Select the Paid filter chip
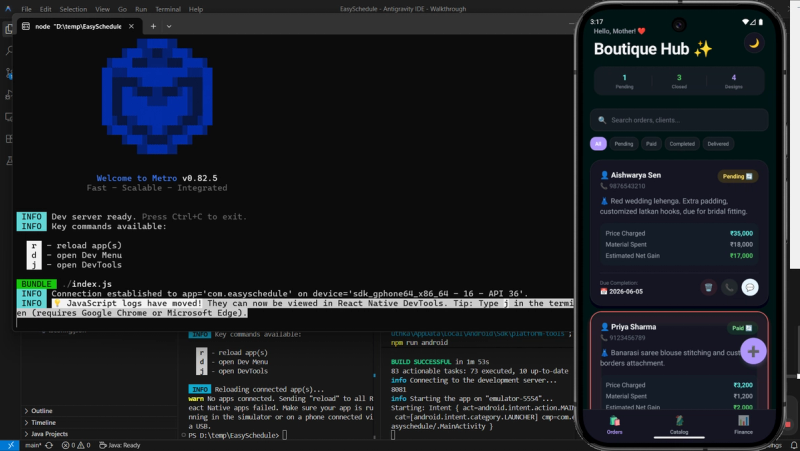Image resolution: width=800 pixels, height=451 pixels. click(651, 144)
